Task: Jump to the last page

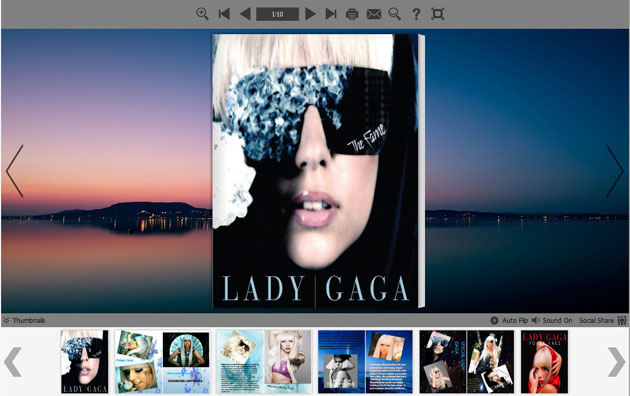Action: pyautogui.click(x=331, y=14)
